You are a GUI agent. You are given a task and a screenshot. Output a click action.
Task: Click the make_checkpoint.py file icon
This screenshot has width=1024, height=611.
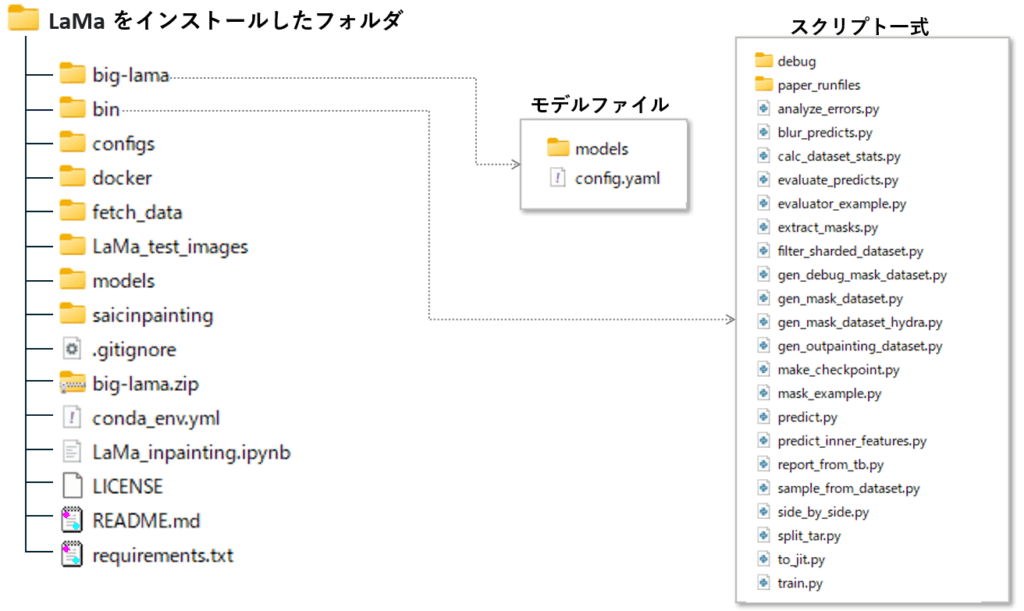coord(763,369)
